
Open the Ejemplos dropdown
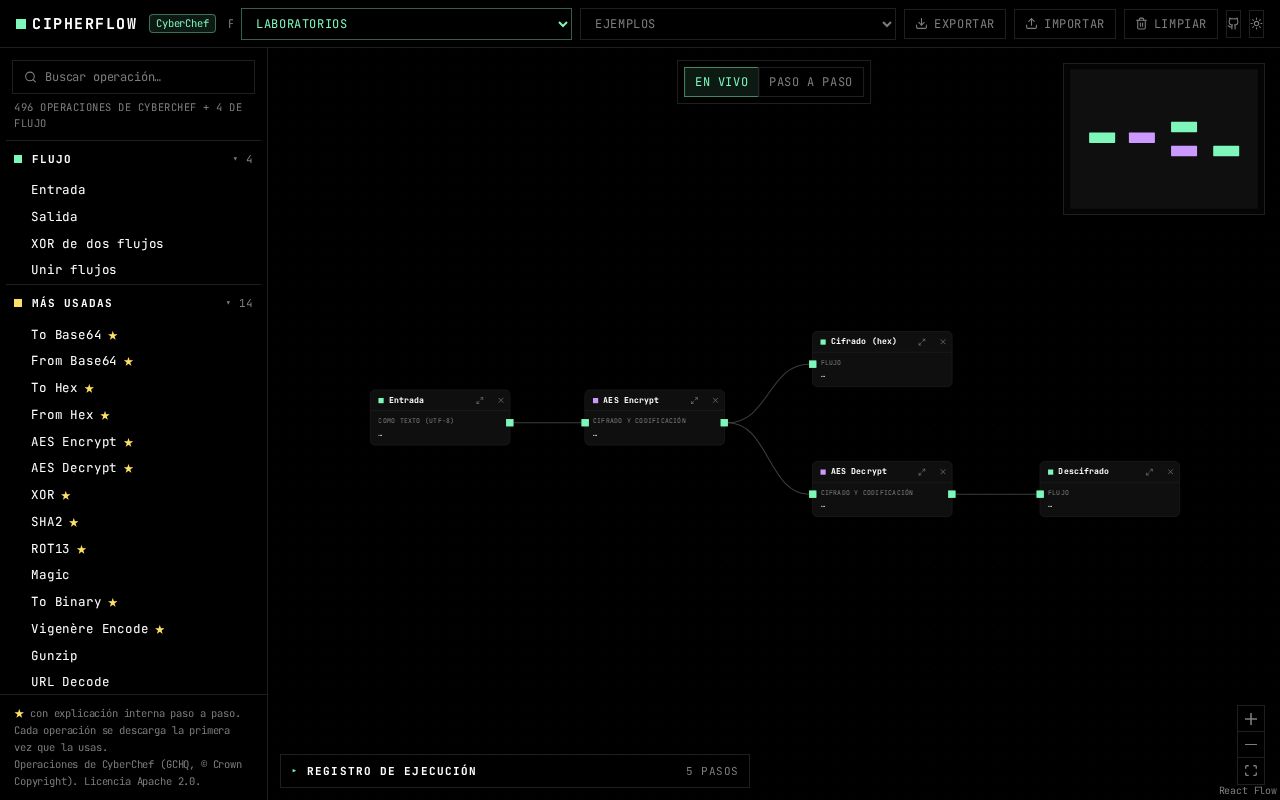tap(738, 24)
